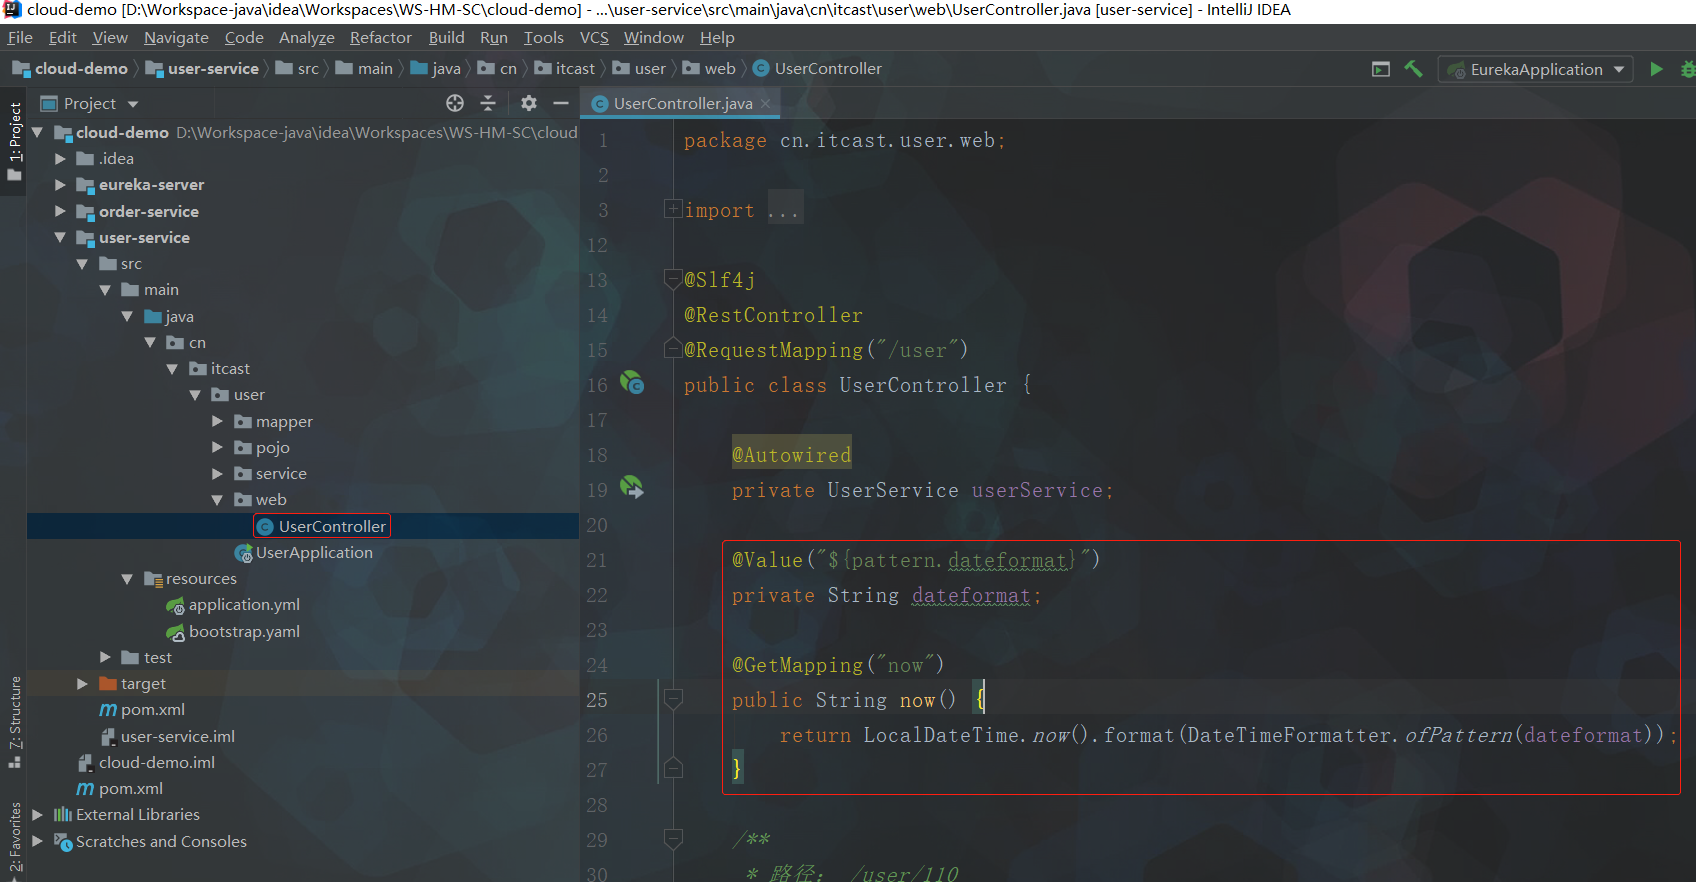The image size is (1696, 882).
Task: Click the Locate/Scroll from Source crosshair icon
Action: [455, 103]
